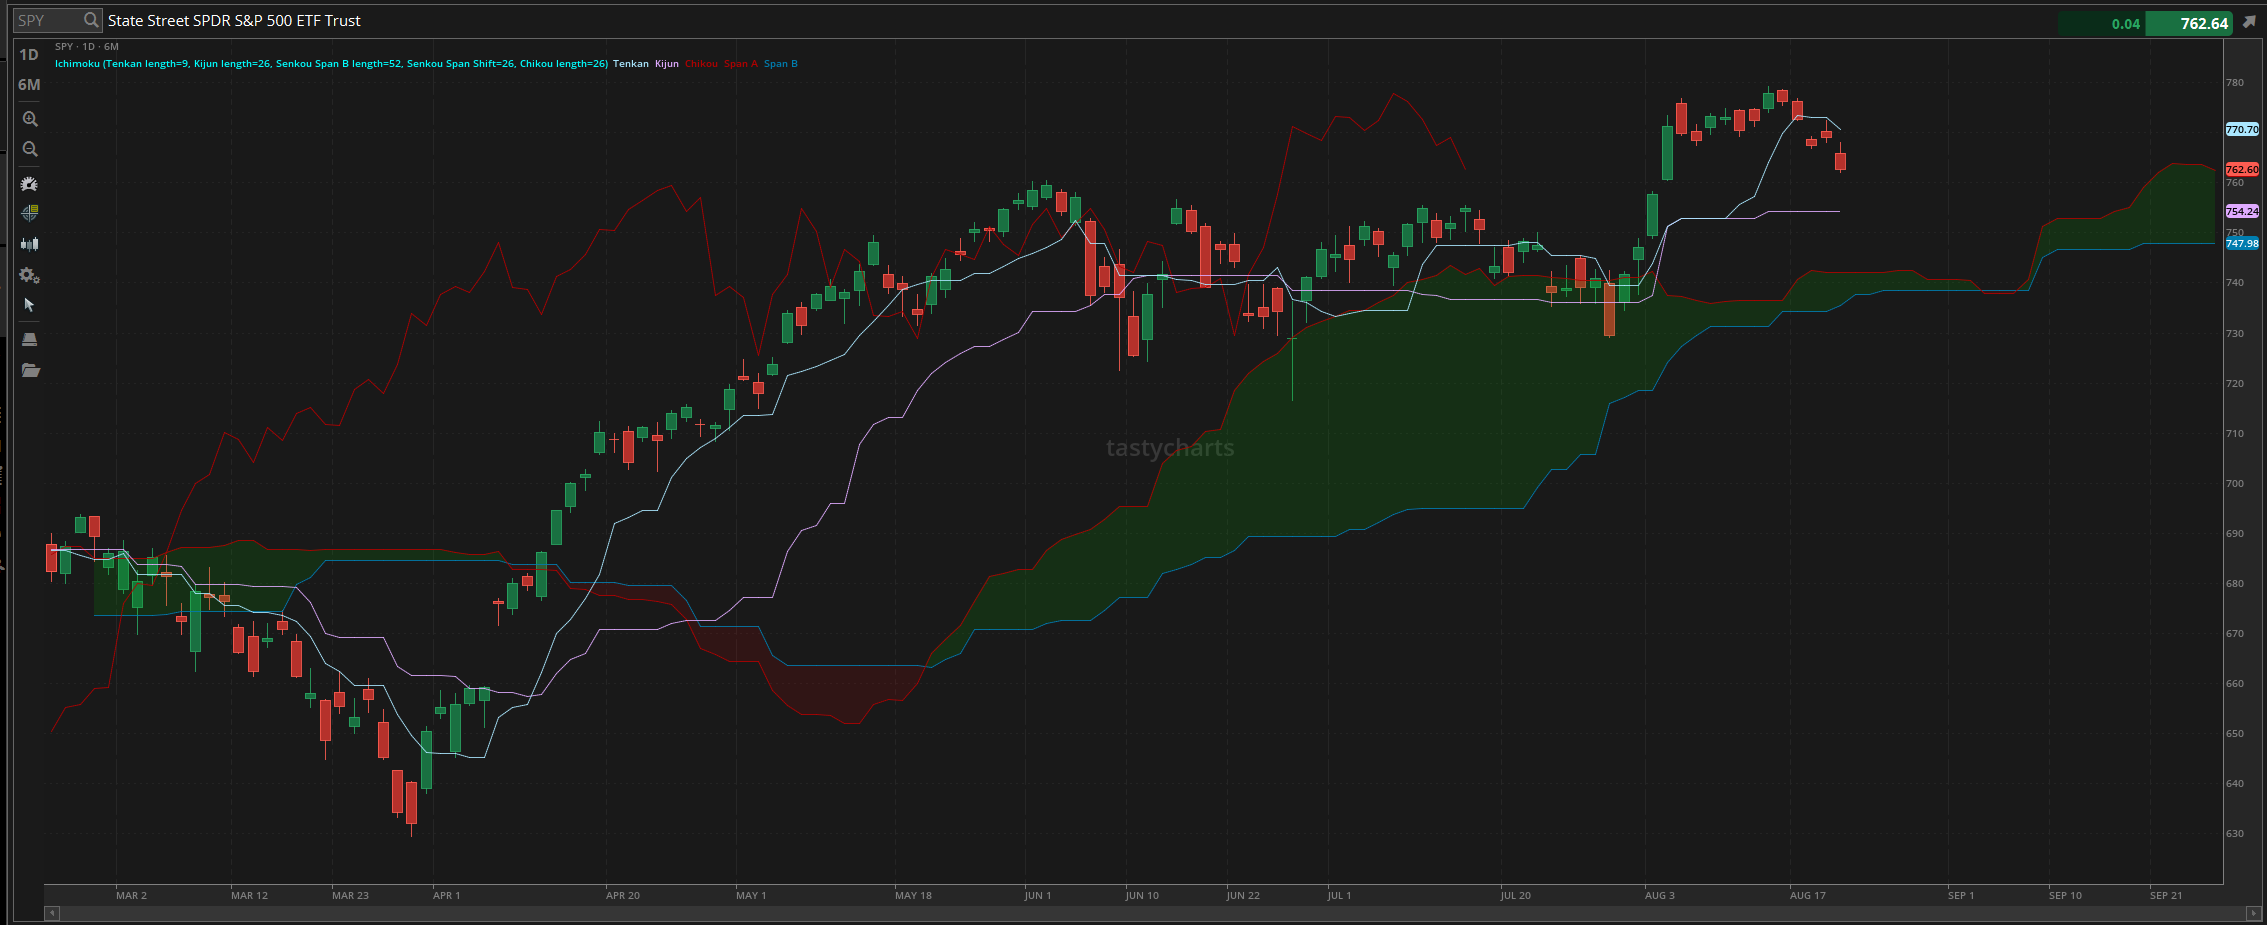Click the 770.70 Tenkan price tag

[x=2242, y=130]
